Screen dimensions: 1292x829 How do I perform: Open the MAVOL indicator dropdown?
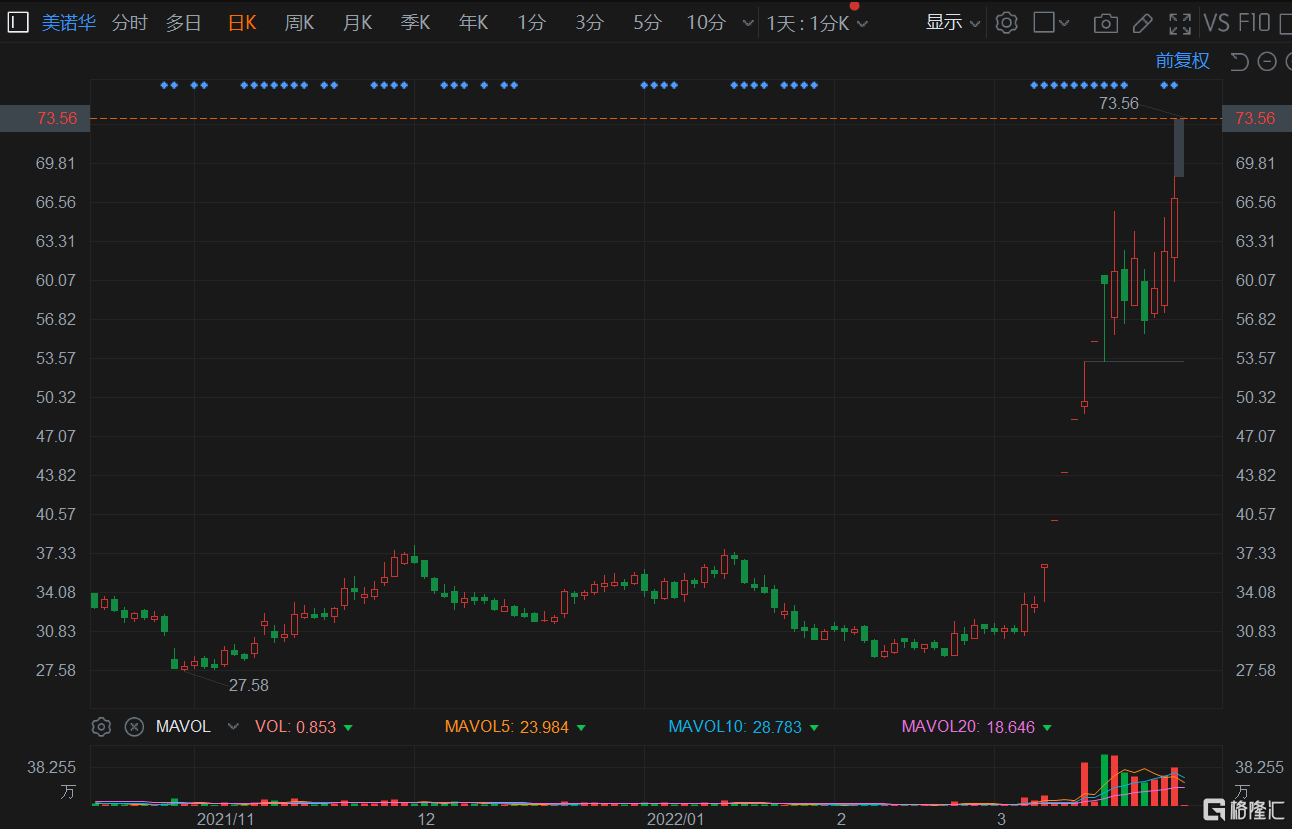coord(233,727)
